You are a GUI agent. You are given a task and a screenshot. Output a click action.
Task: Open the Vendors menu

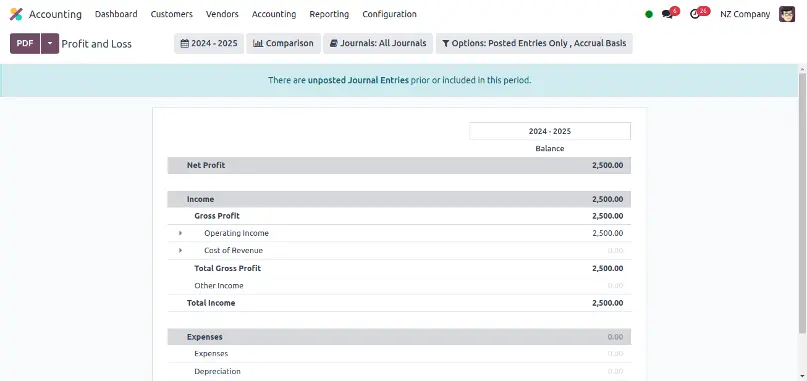222,14
